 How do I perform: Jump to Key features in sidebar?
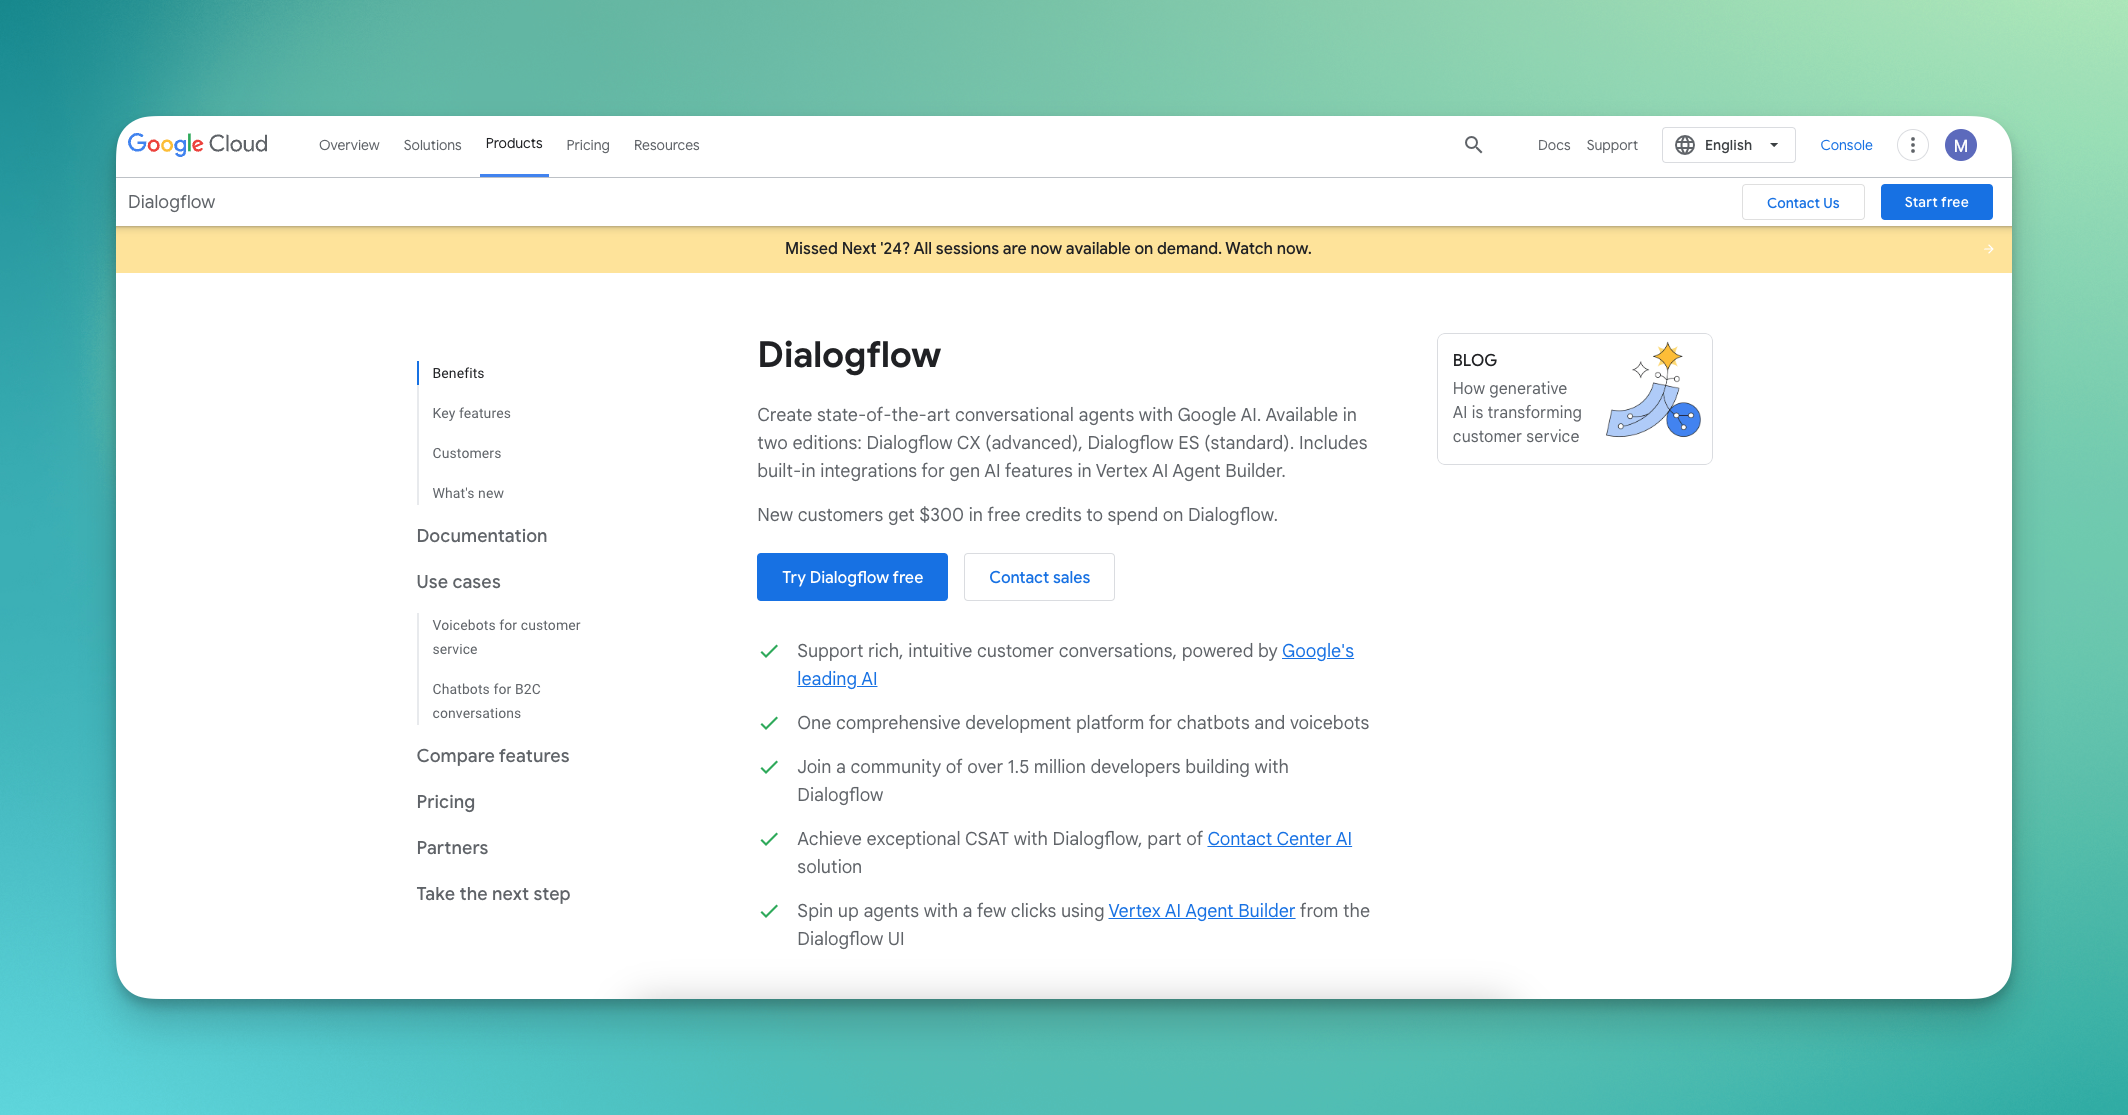471,413
